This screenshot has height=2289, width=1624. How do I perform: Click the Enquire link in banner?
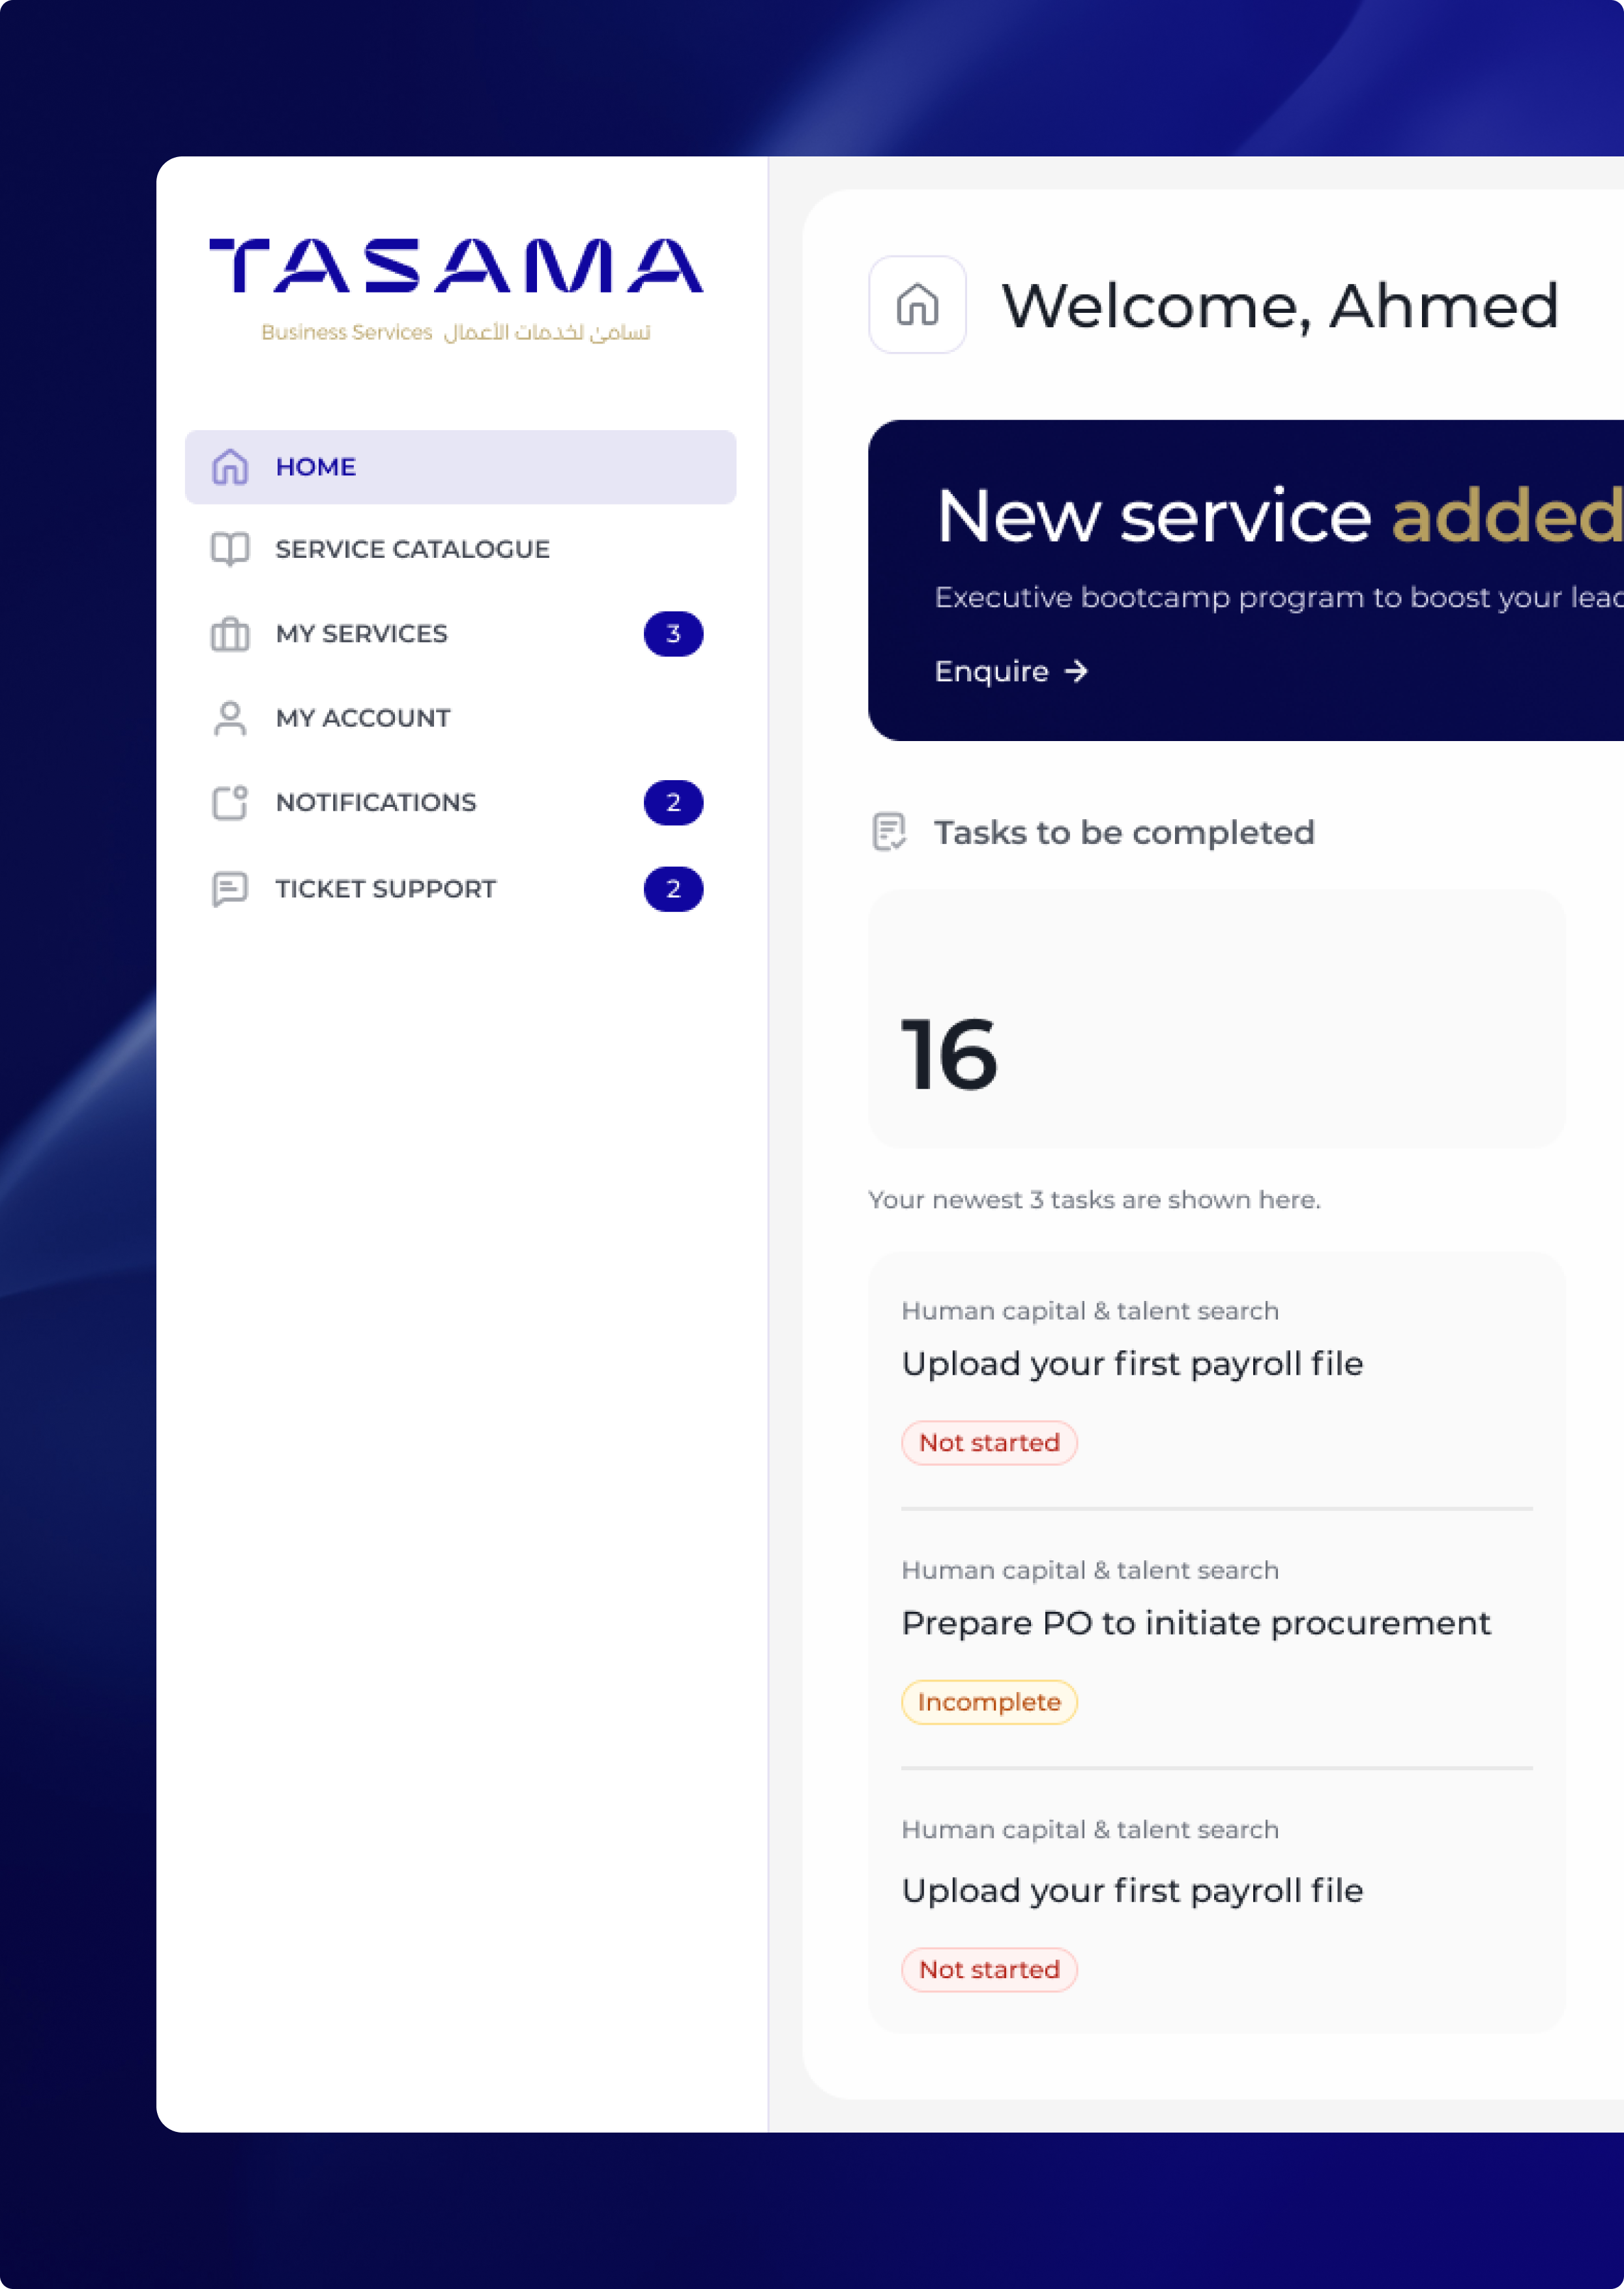click(991, 671)
